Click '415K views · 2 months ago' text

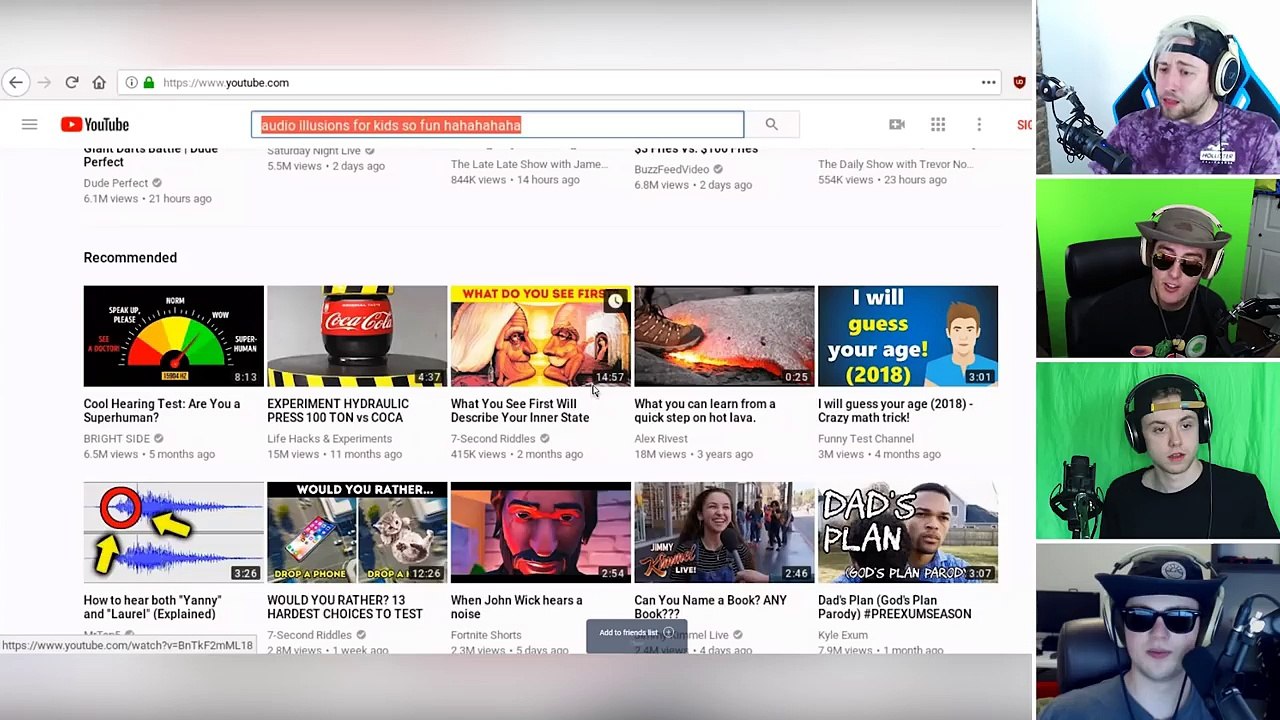[517, 454]
